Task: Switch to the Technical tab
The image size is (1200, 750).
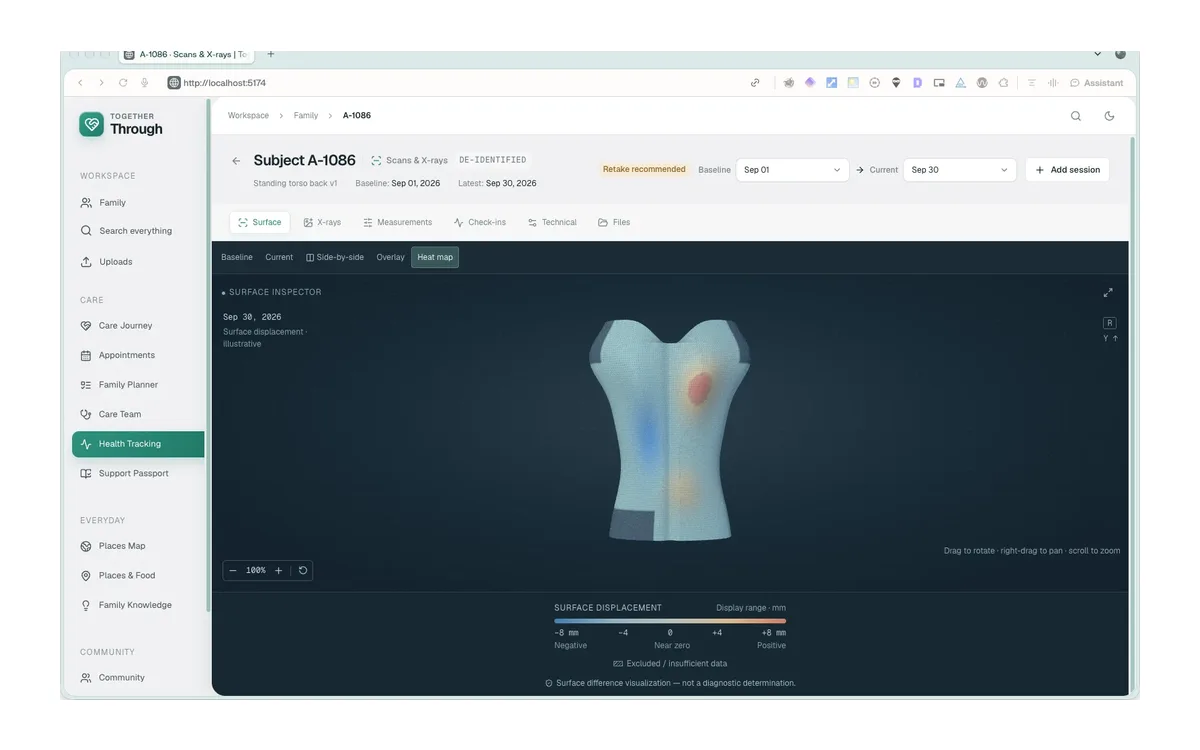Action: tap(553, 222)
